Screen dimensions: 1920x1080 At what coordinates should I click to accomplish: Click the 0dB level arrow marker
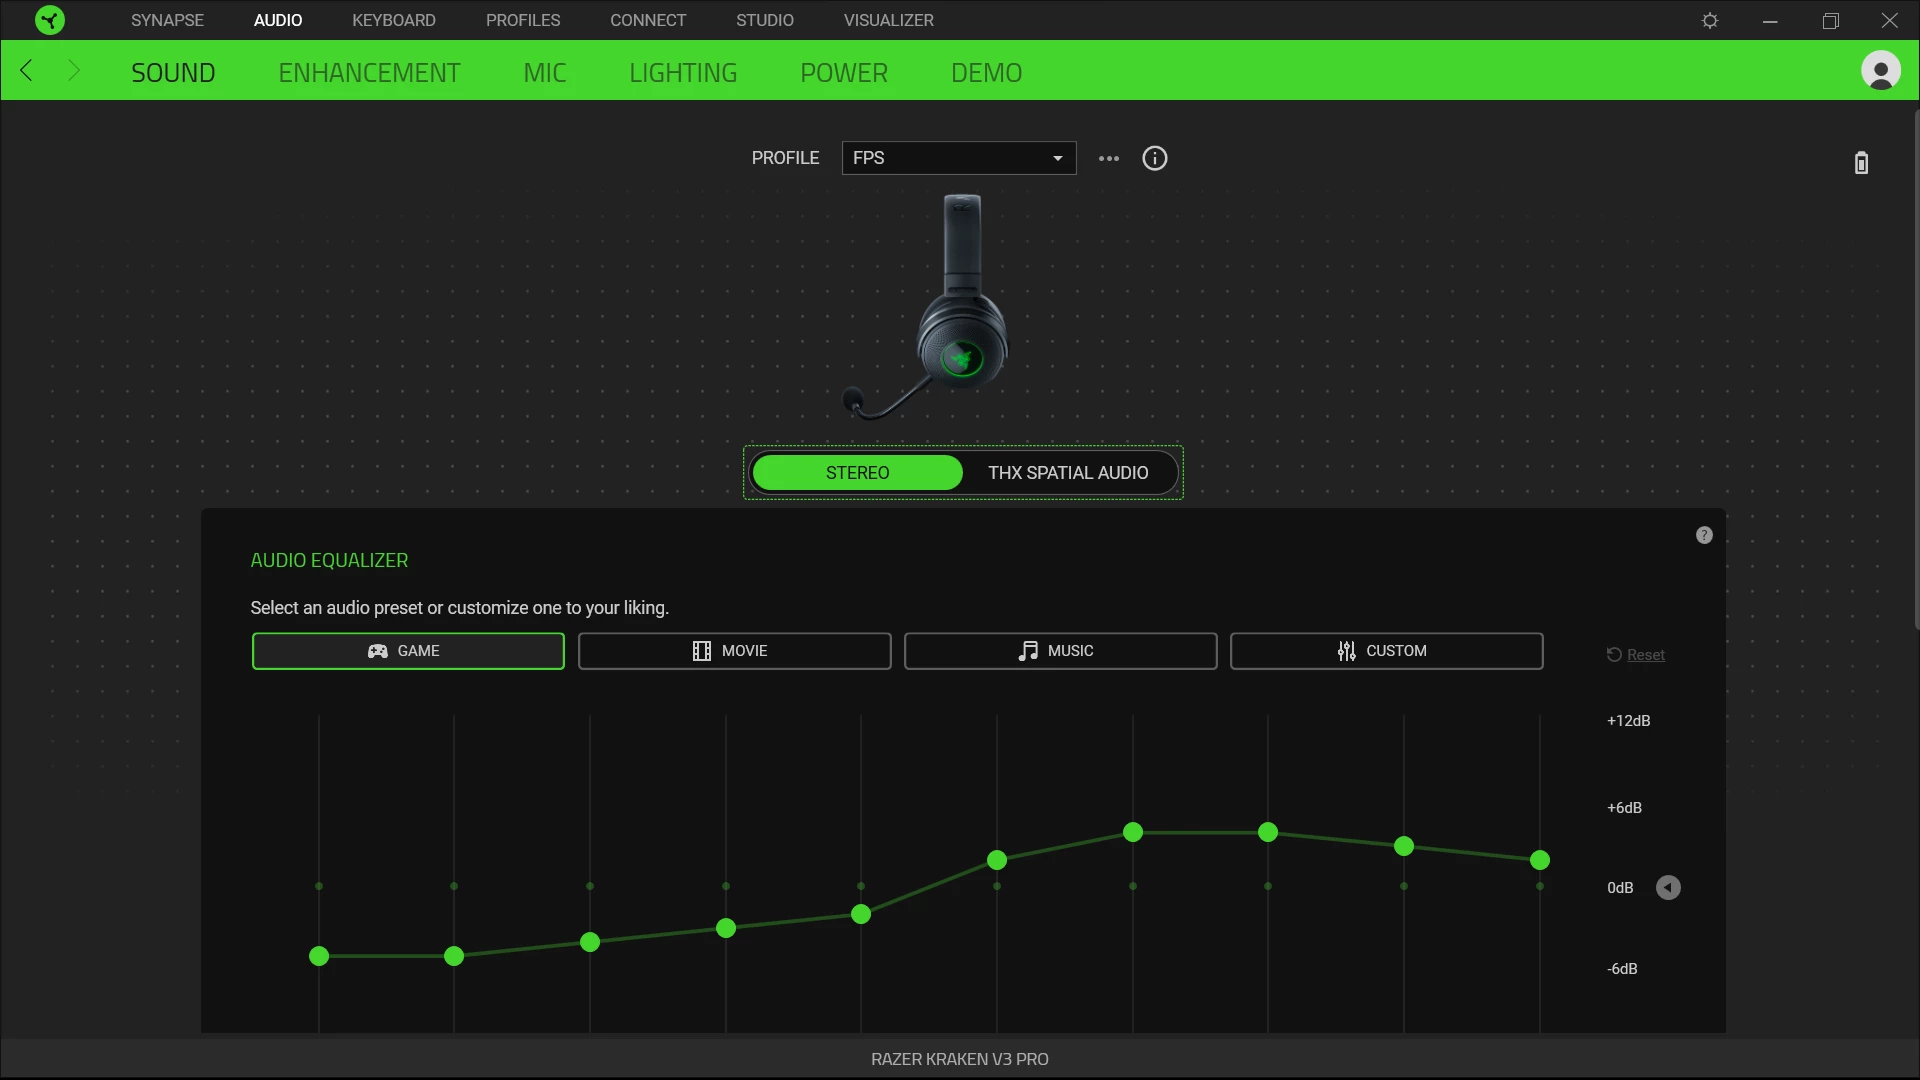1668,888
